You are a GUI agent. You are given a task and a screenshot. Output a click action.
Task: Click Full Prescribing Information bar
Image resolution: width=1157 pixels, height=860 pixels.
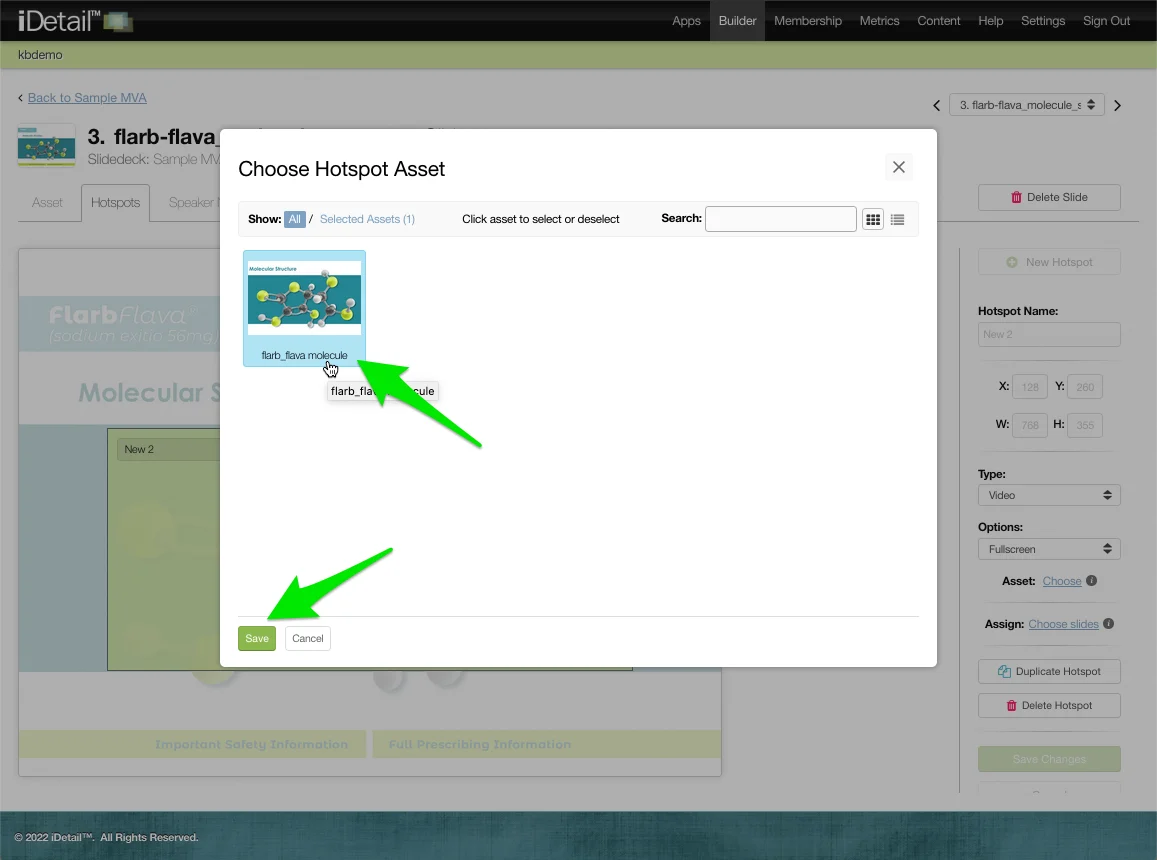click(x=546, y=744)
